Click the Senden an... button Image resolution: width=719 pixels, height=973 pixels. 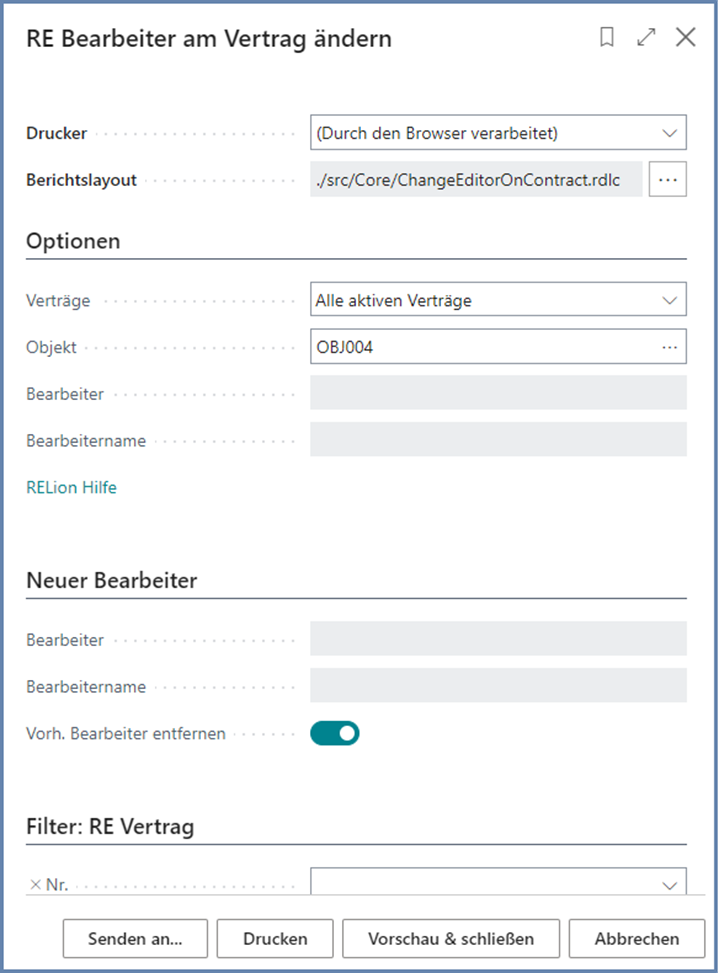tap(135, 939)
